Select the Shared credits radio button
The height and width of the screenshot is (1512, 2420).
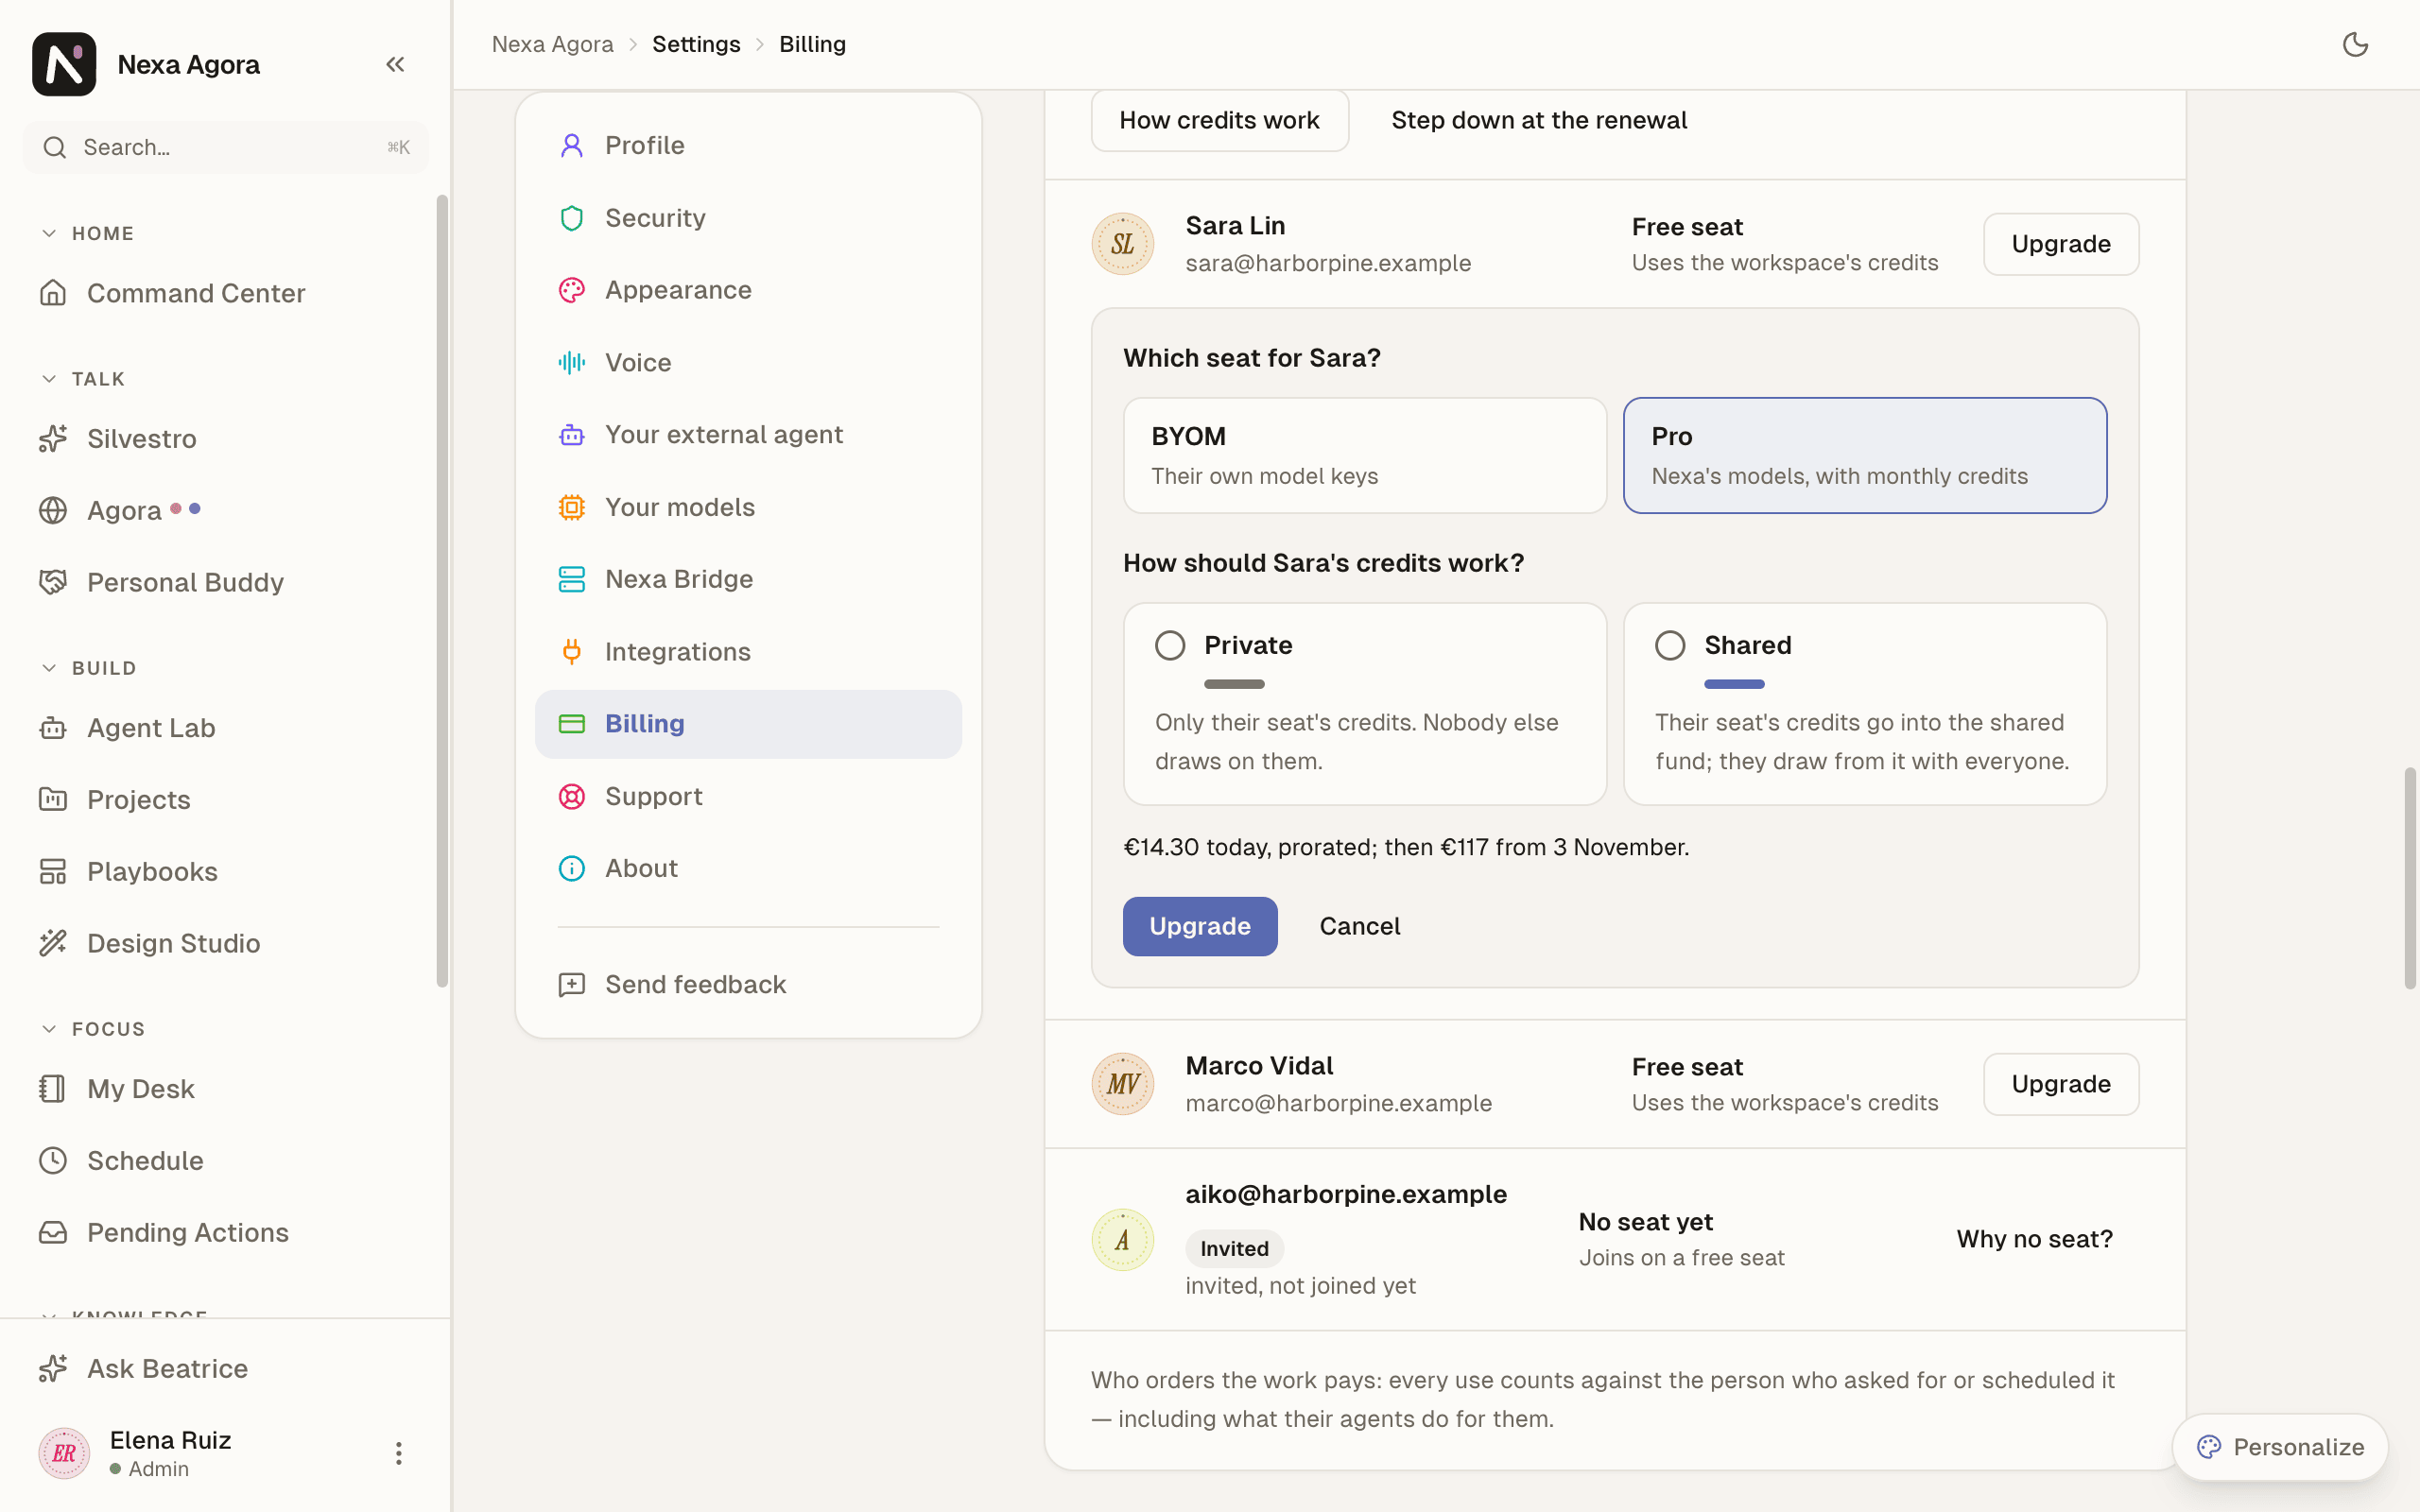pos(1670,646)
